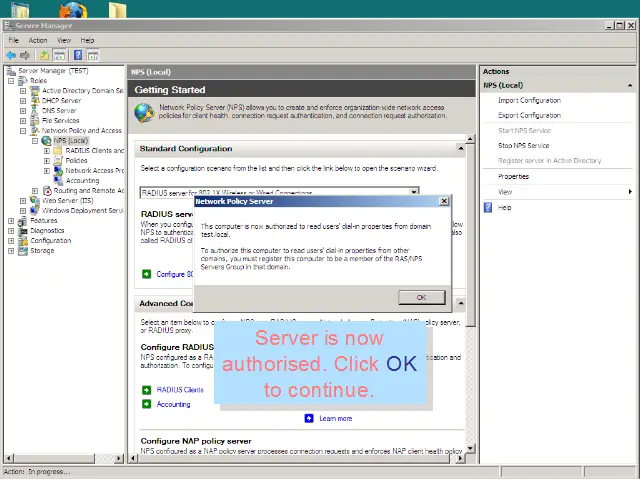Collapse the Roles tree node
Screen dimensions: 640x480
pyautogui.click(x=11, y=81)
